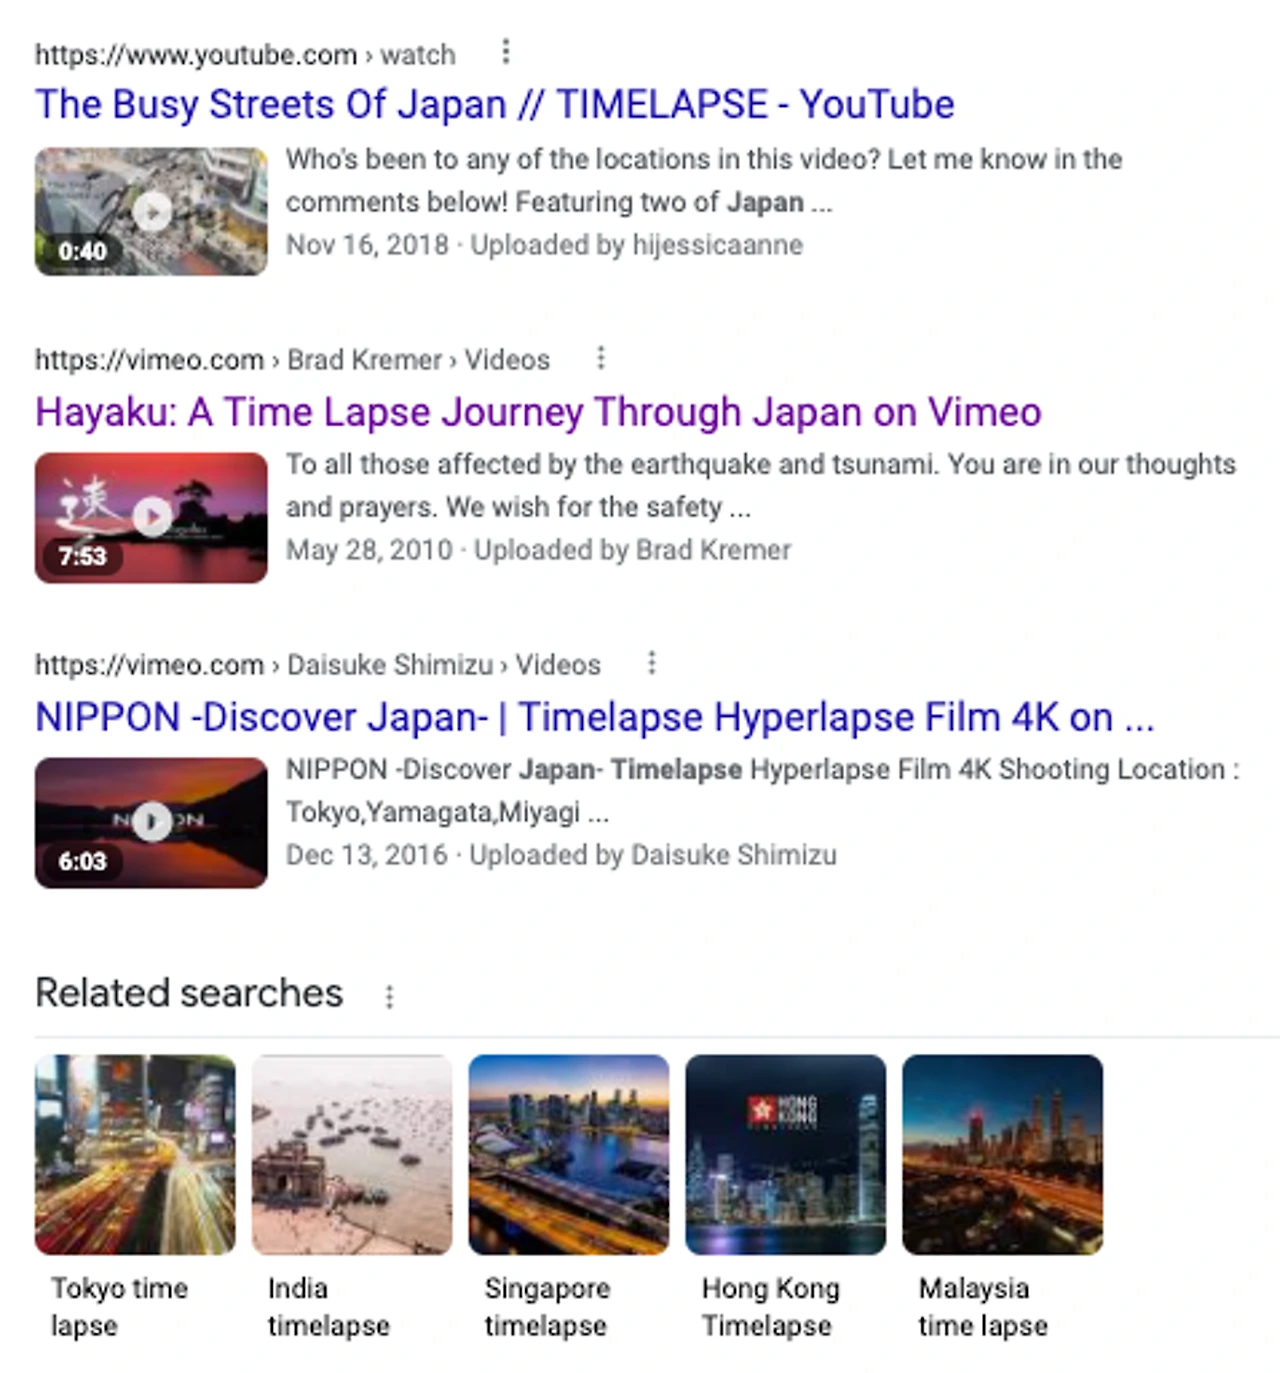Select the Tokyo time lapse related search image
1280x1373 pixels.
pos(135,1155)
